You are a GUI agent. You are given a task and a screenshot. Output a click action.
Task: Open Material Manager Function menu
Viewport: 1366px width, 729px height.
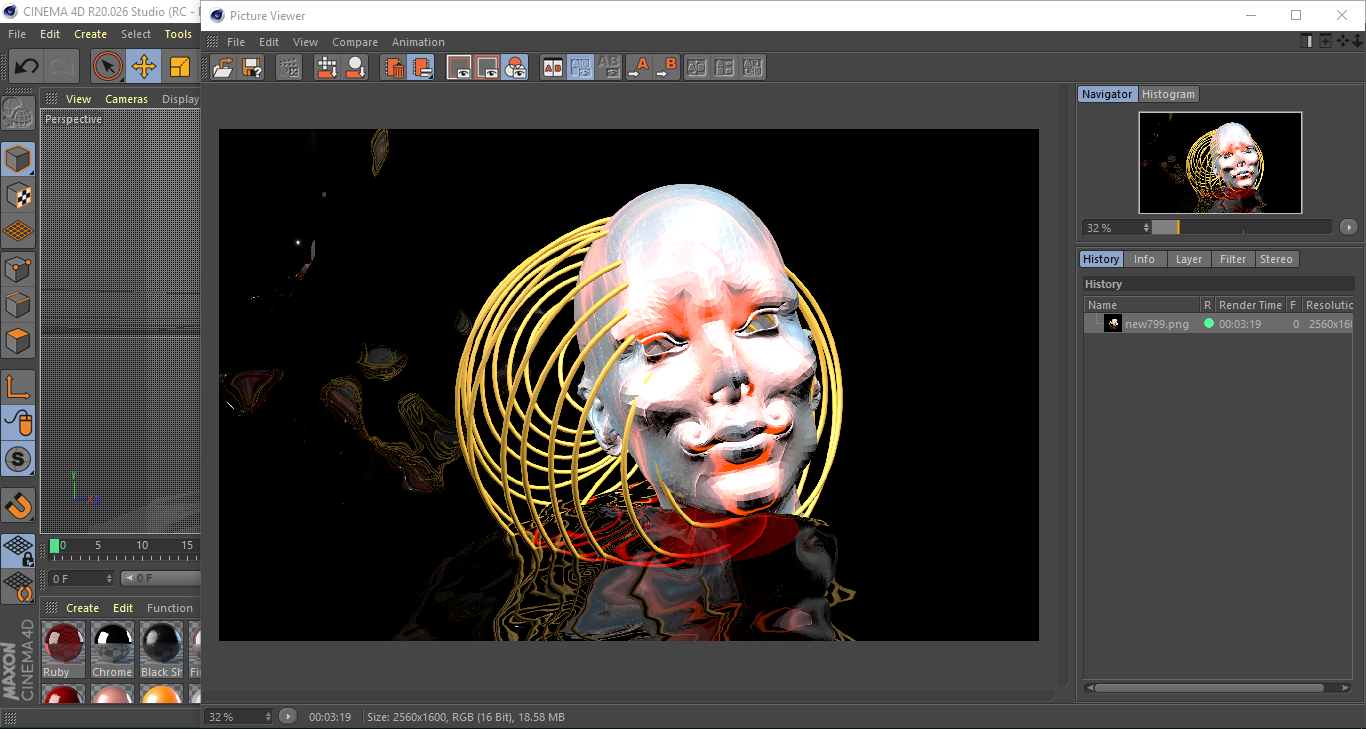click(170, 608)
